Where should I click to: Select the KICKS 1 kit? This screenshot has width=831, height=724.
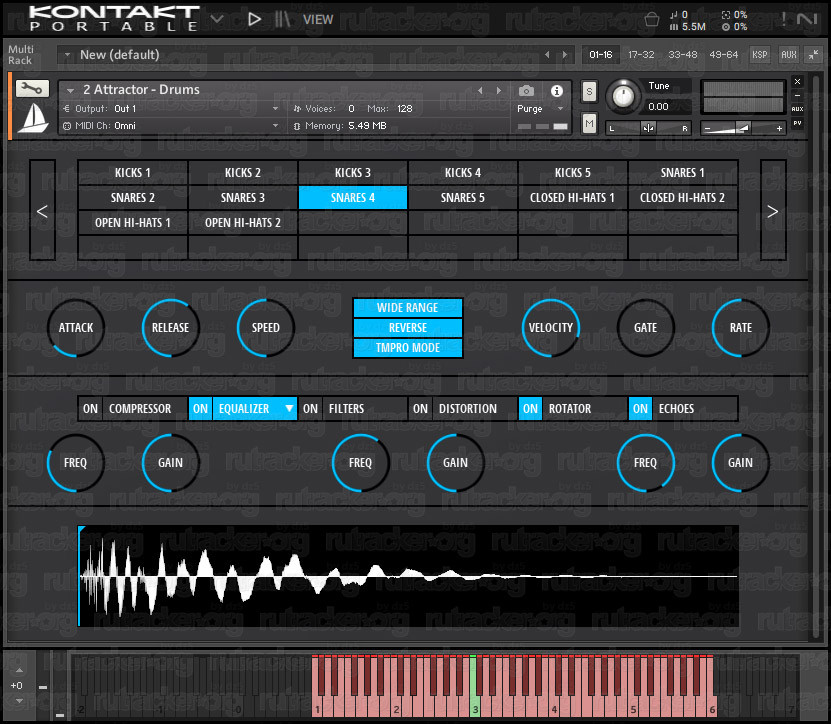[x=133, y=173]
